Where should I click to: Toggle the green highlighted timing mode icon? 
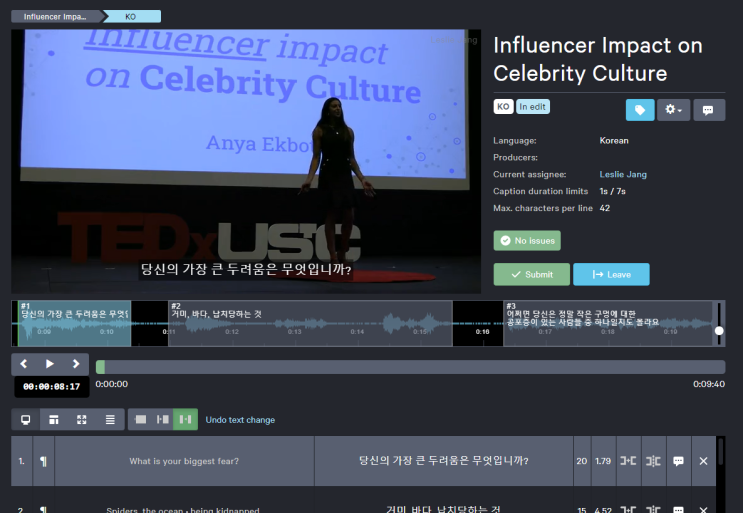pos(185,420)
